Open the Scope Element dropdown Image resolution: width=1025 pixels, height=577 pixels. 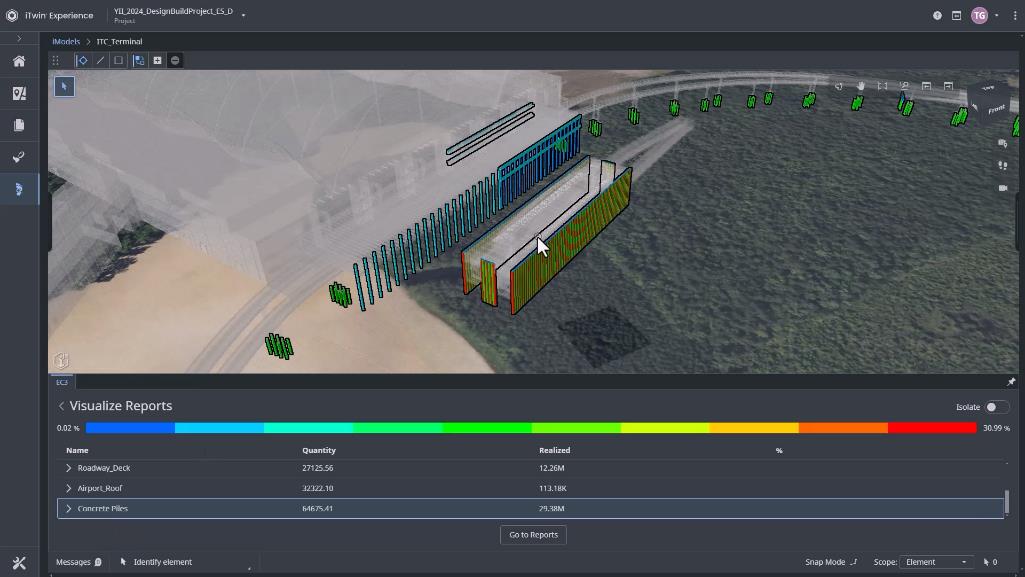(936, 562)
